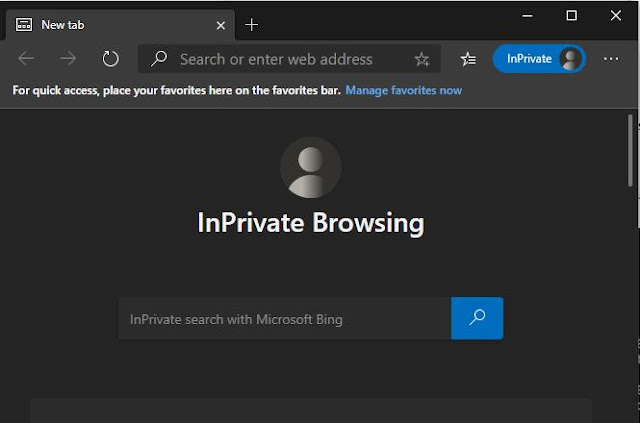Click the small avatar in the InPrivate pill
Image resolution: width=640 pixels, height=423 pixels.
[571, 59]
